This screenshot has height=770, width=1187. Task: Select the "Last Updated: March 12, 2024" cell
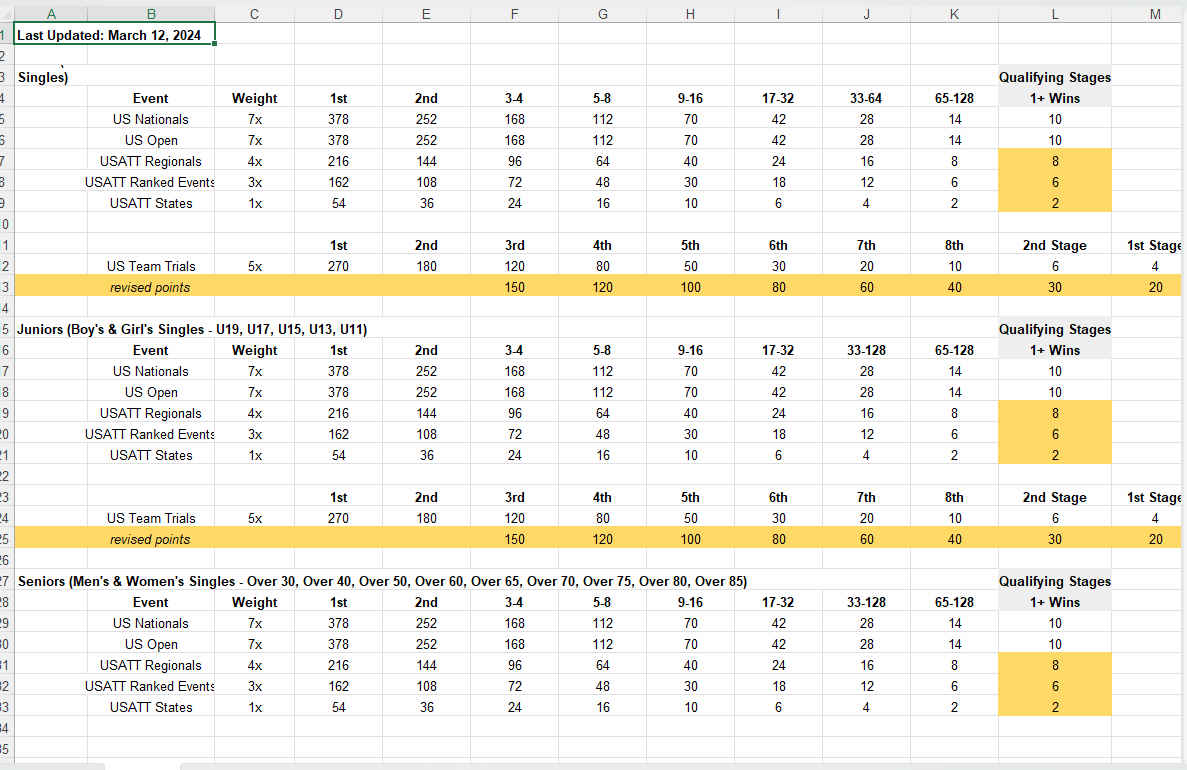(x=114, y=35)
